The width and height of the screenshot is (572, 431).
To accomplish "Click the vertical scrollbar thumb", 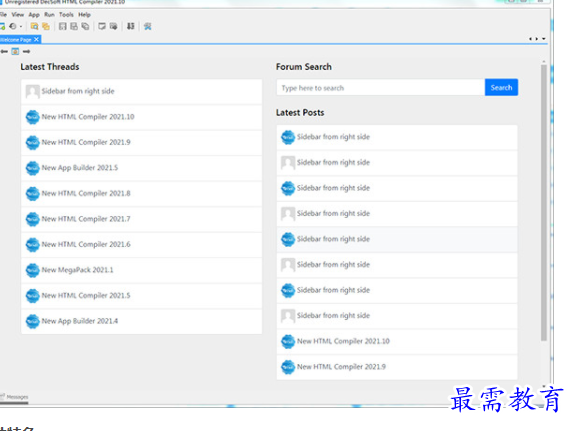I will click(544, 203).
